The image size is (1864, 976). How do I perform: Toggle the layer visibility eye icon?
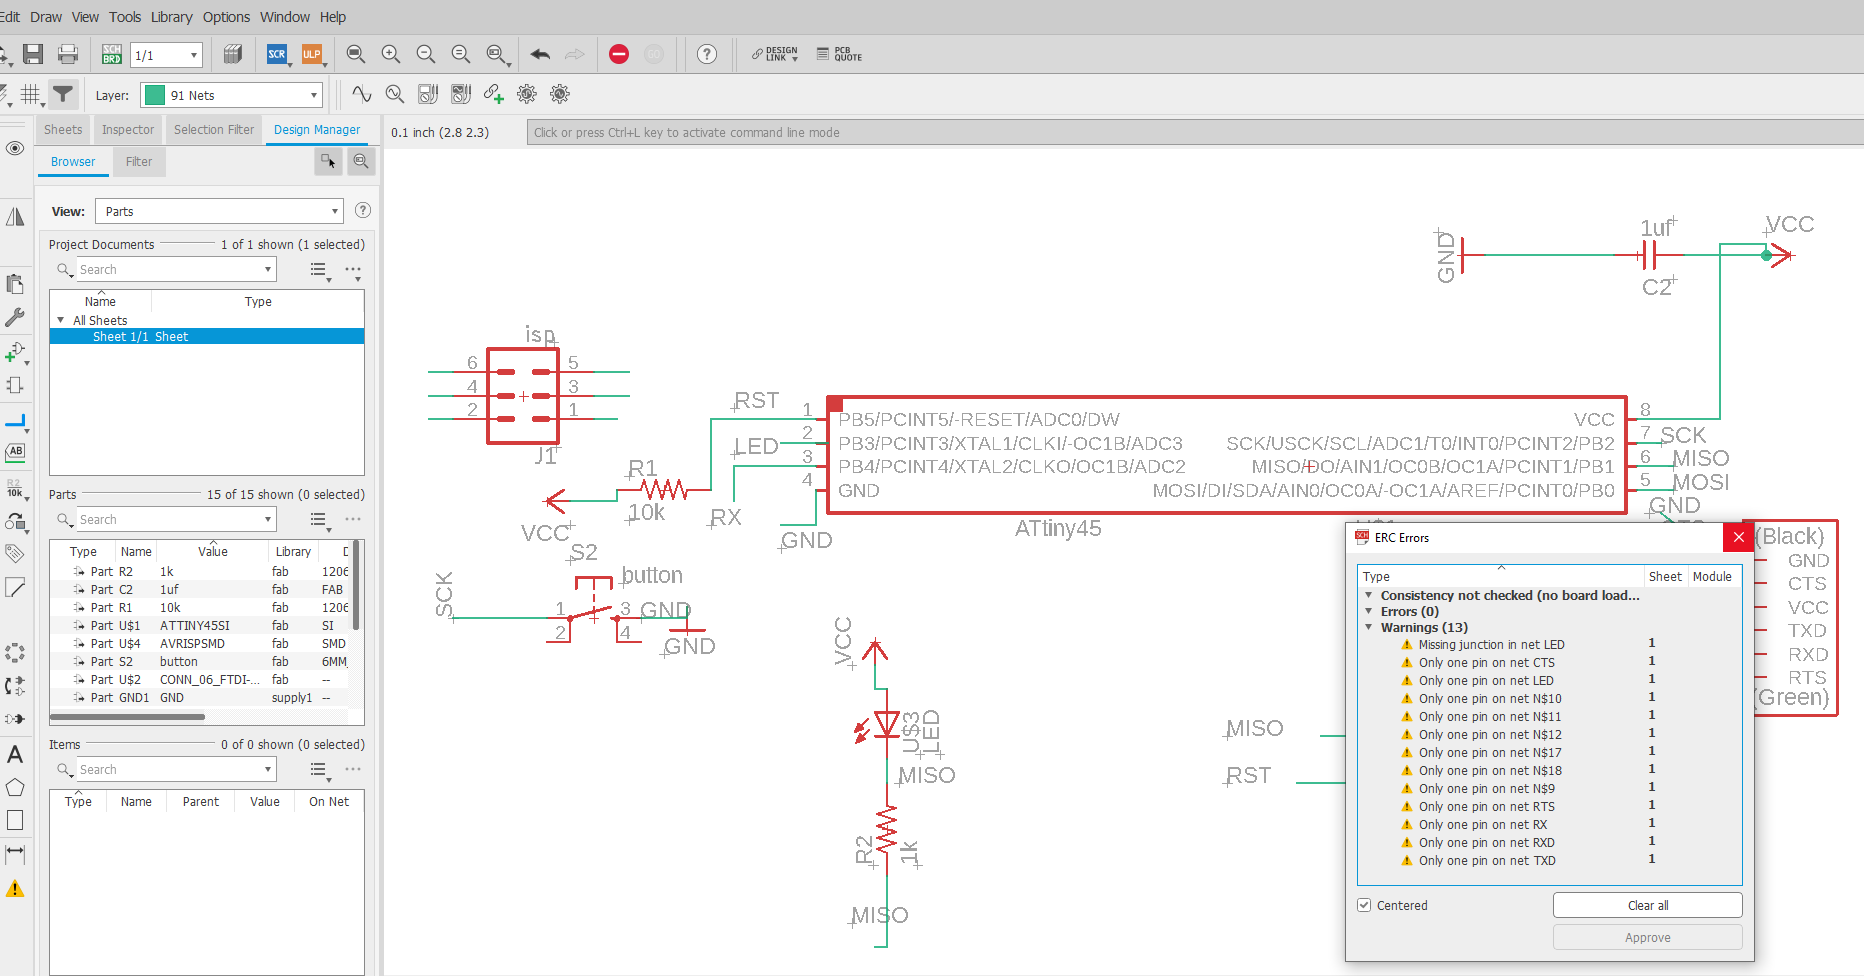15,148
